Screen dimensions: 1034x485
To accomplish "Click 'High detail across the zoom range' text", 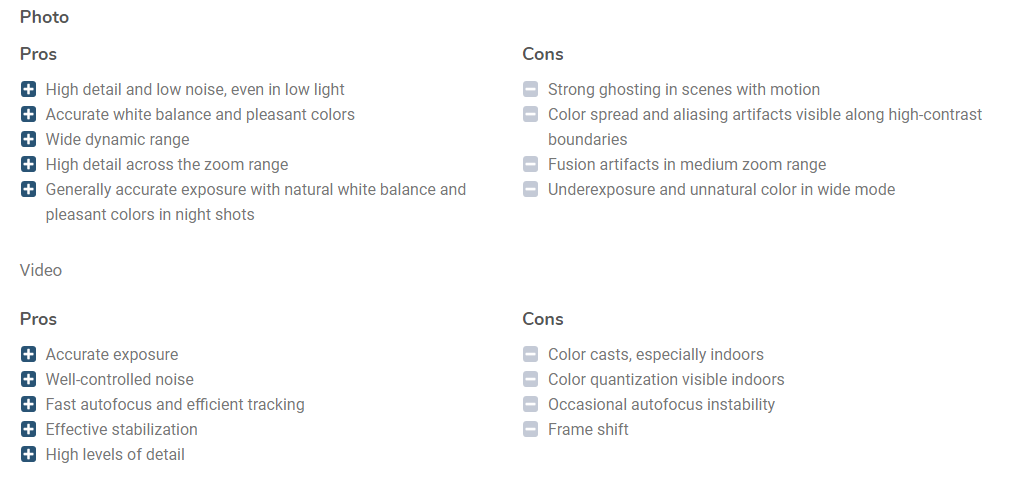I will (x=167, y=164).
